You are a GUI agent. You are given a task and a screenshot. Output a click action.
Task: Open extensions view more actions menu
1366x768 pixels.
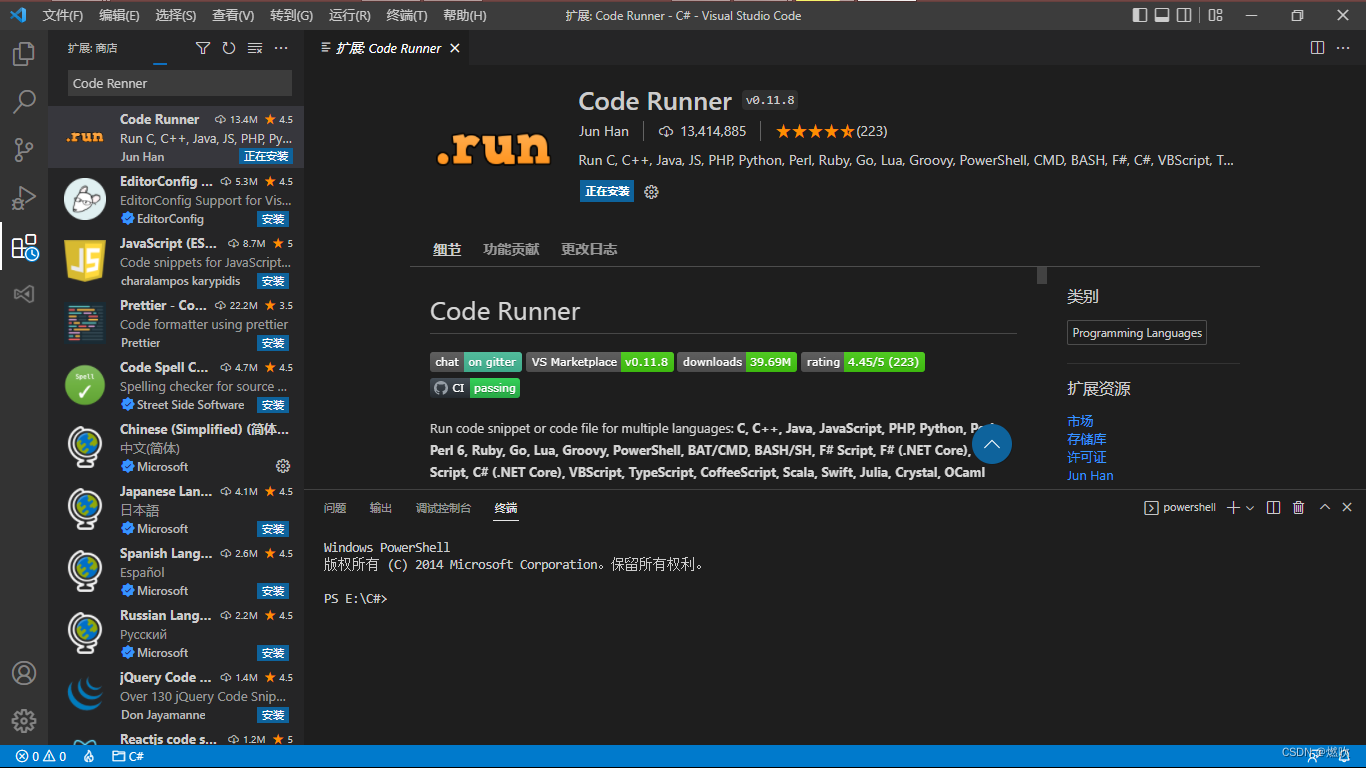[281, 48]
